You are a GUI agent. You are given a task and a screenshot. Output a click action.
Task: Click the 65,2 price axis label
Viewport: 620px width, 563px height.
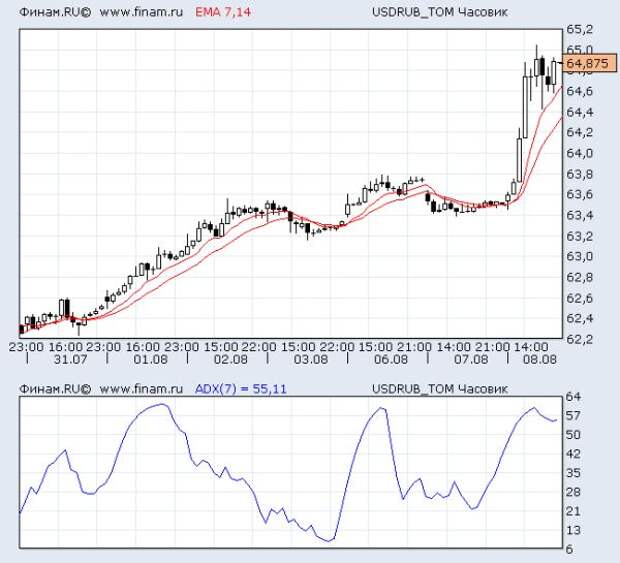tap(581, 29)
